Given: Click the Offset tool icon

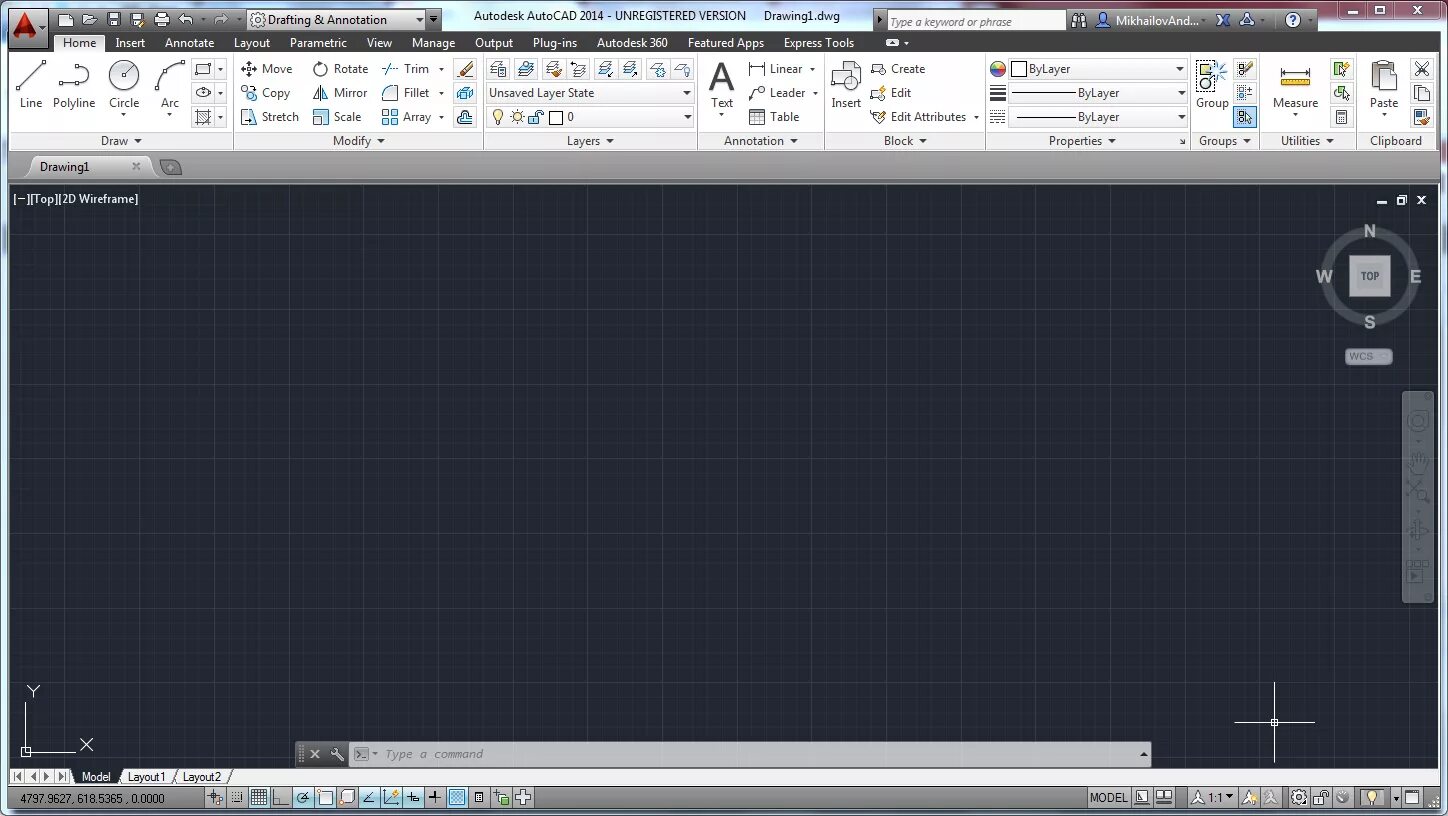Looking at the screenshot, I should coord(465,117).
